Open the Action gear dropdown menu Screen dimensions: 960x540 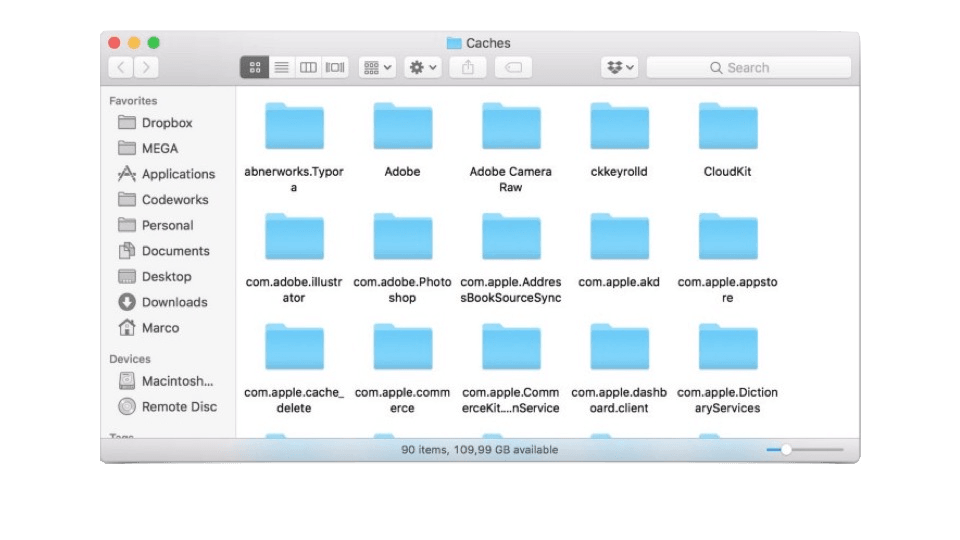[x=423, y=68]
